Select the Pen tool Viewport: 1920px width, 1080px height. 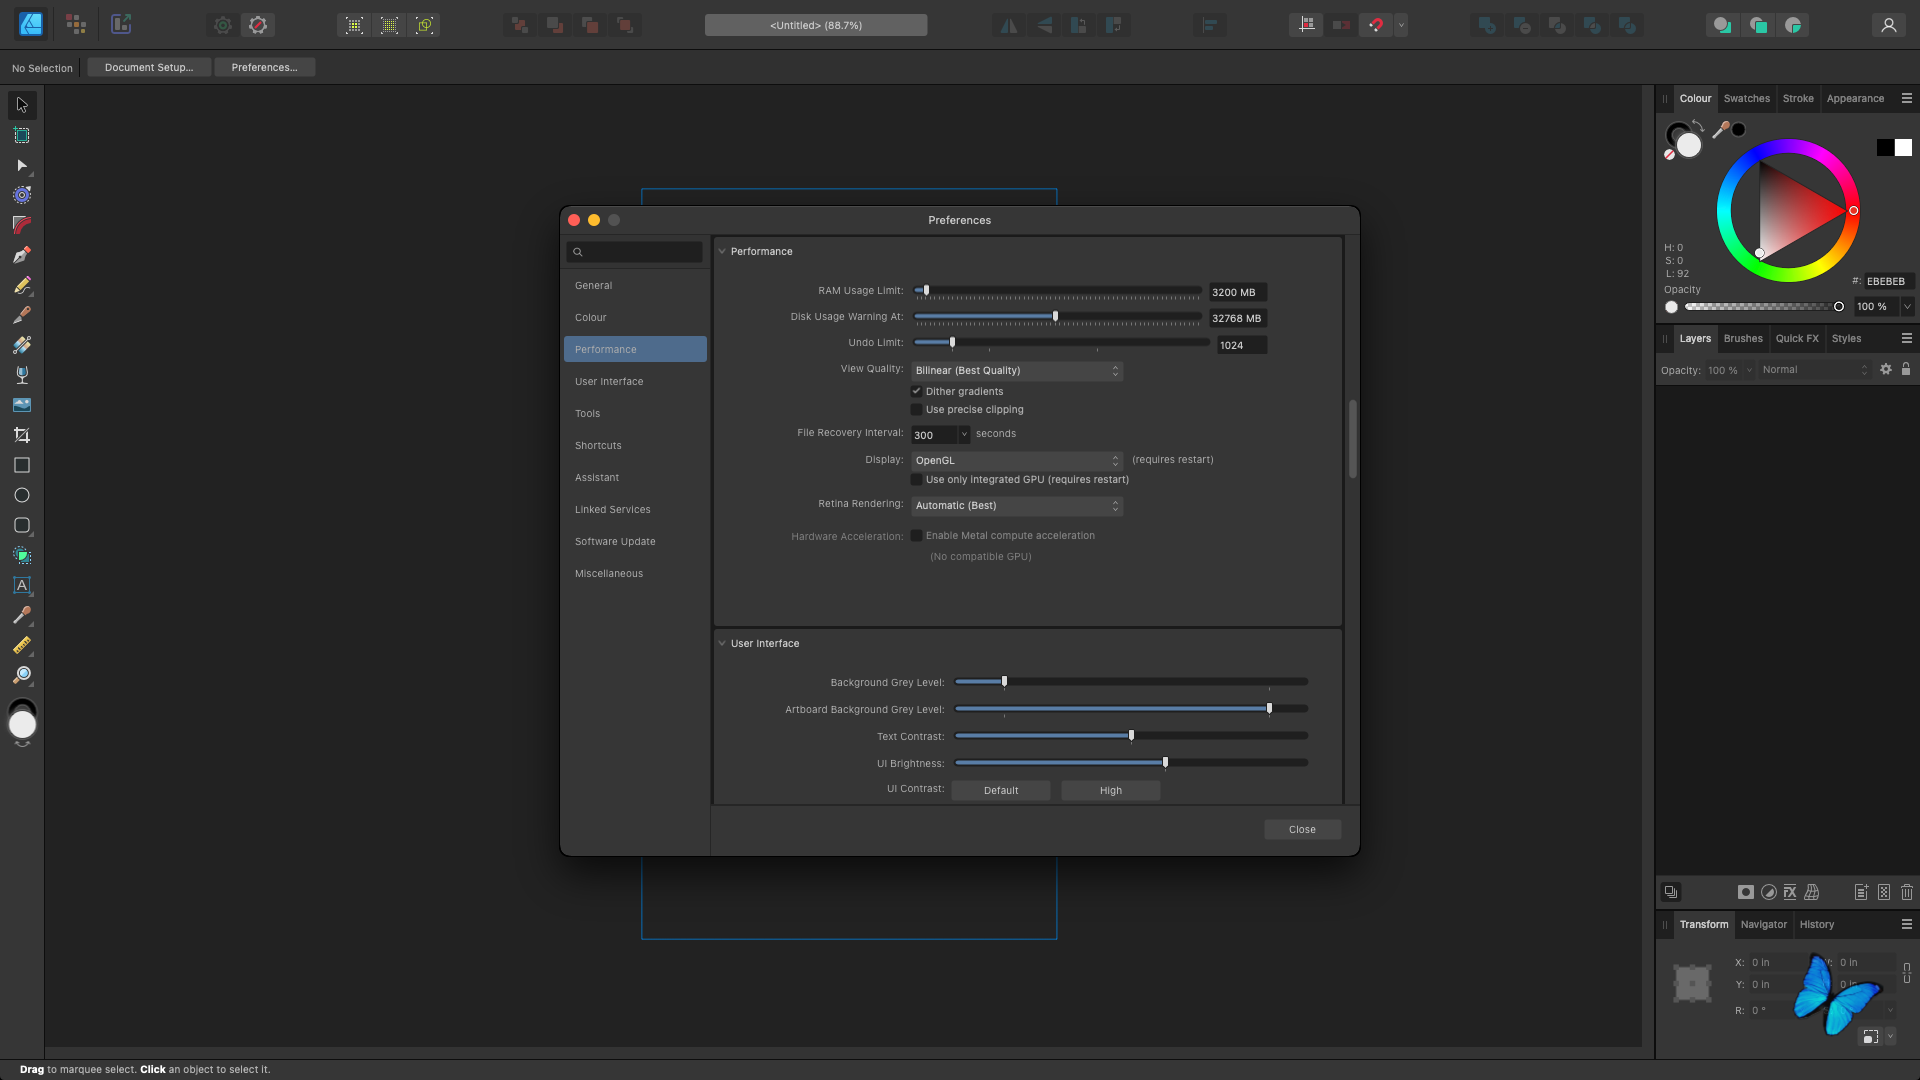point(22,255)
